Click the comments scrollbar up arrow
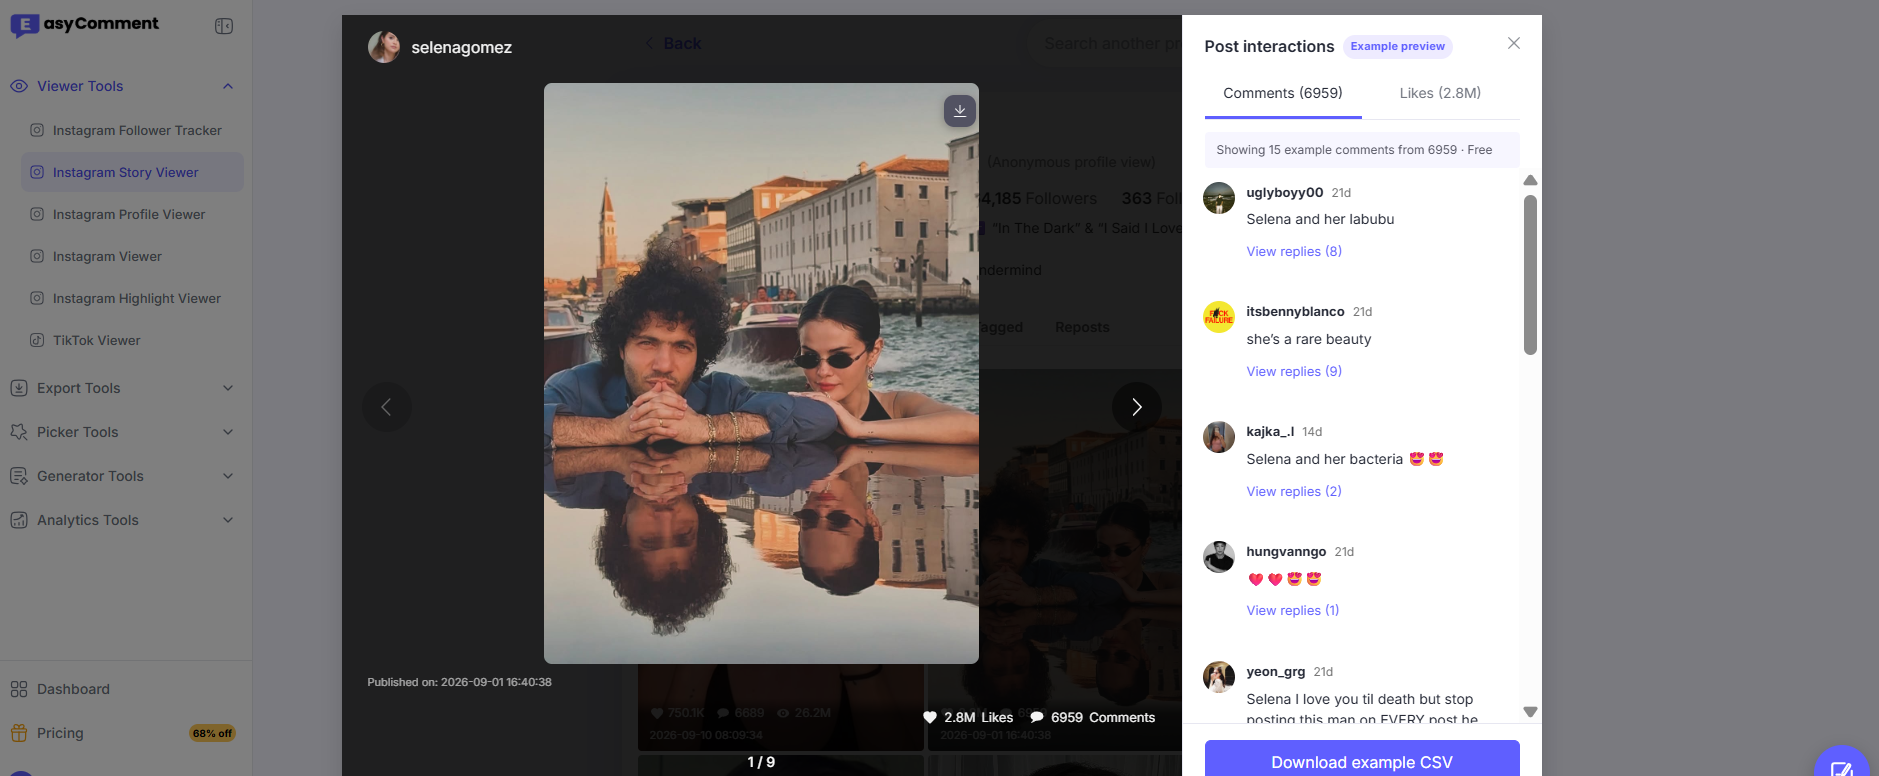Screen dimensions: 1879x776 (1530, 180)
